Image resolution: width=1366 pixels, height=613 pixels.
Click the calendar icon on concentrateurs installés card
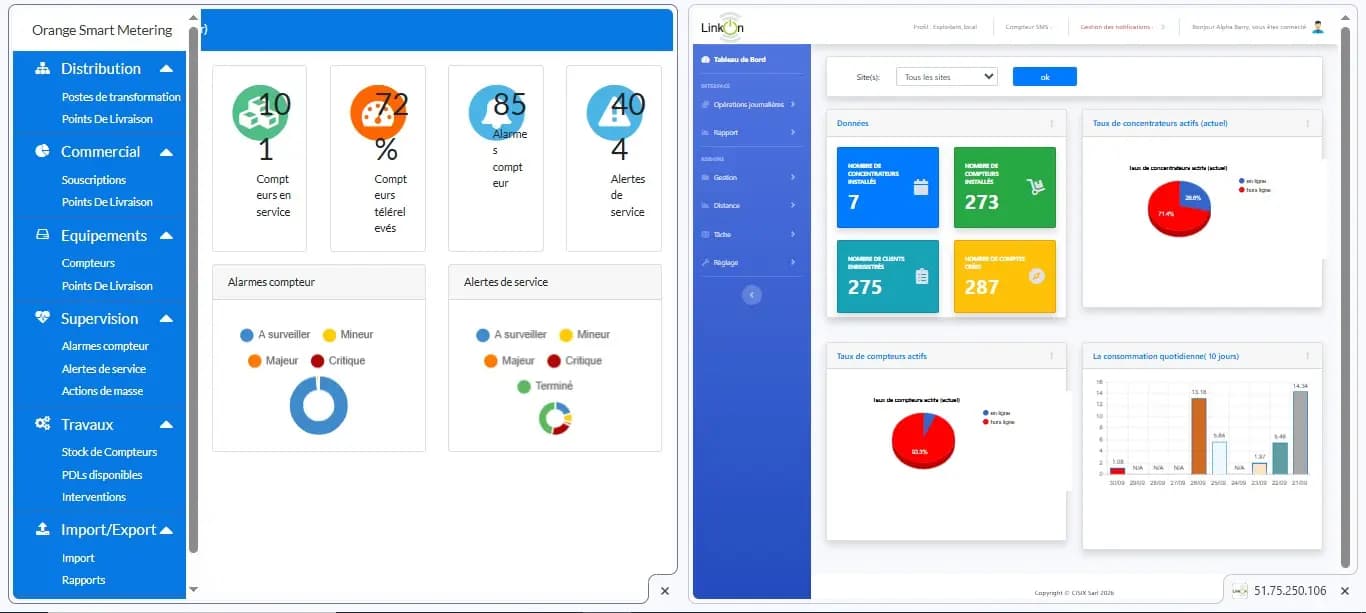921,187
